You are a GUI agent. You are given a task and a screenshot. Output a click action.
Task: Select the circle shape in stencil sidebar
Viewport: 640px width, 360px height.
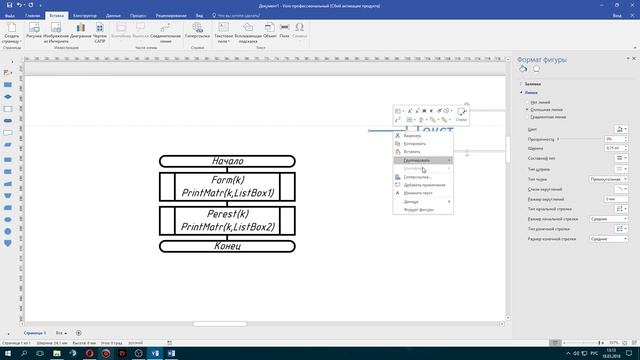pyautogui.click(x=8, y=231)
